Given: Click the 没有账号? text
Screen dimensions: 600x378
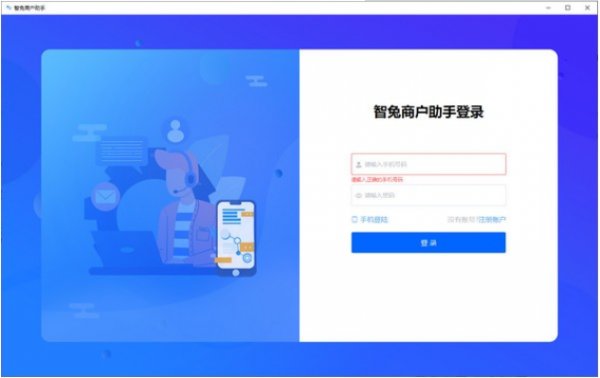Looking at the screenshot, I should (463, 220).
